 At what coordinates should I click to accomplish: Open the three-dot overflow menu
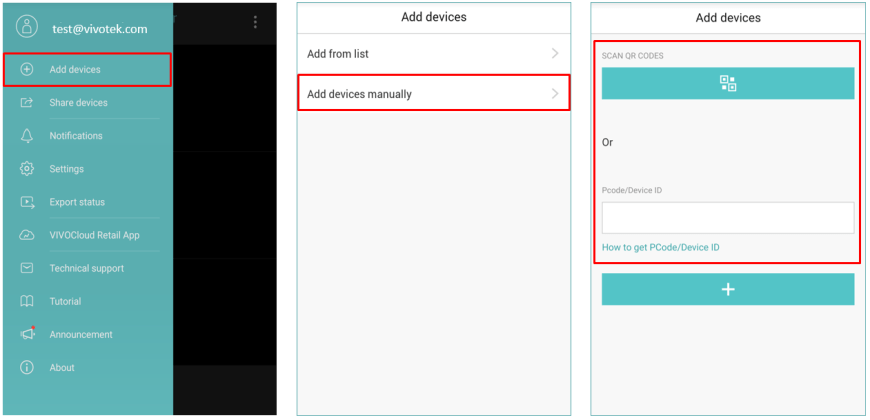255,22
